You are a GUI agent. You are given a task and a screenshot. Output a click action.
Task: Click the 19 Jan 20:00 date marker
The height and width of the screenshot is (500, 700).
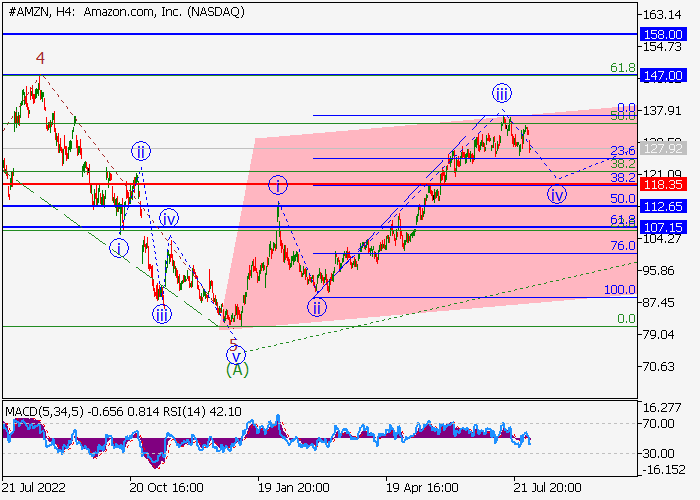294,488
